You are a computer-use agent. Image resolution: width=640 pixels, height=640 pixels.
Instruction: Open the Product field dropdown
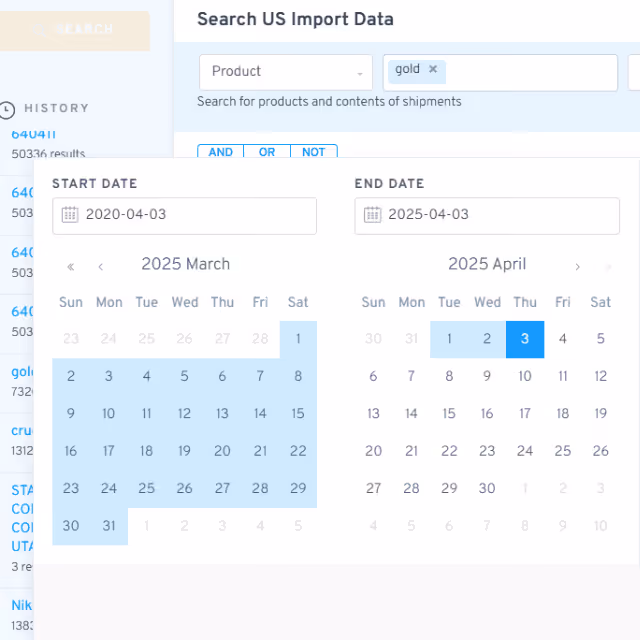[286, 72]
